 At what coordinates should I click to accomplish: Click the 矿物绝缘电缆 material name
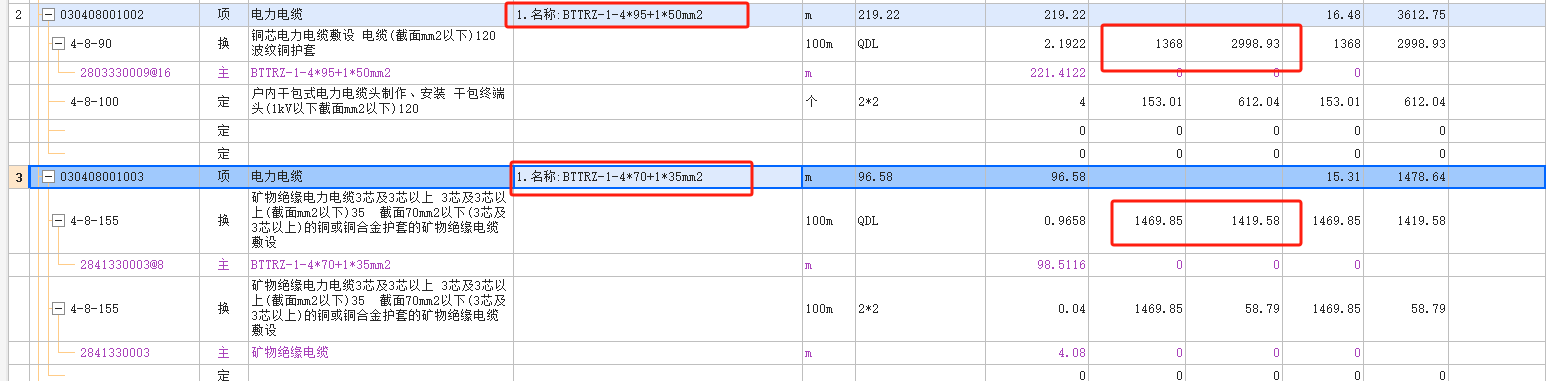(290, 353)
